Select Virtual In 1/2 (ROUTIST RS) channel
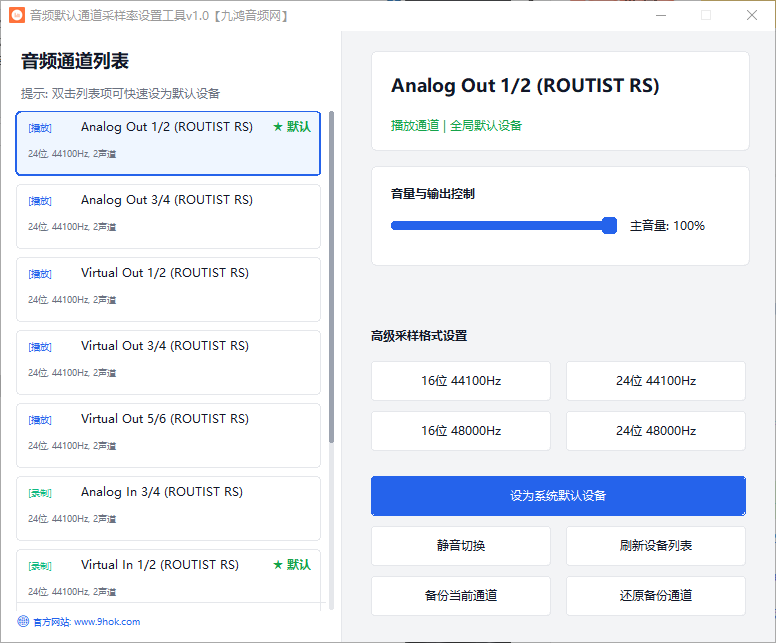This screenshot has width=776, height=643. click(x=168, y=580)
